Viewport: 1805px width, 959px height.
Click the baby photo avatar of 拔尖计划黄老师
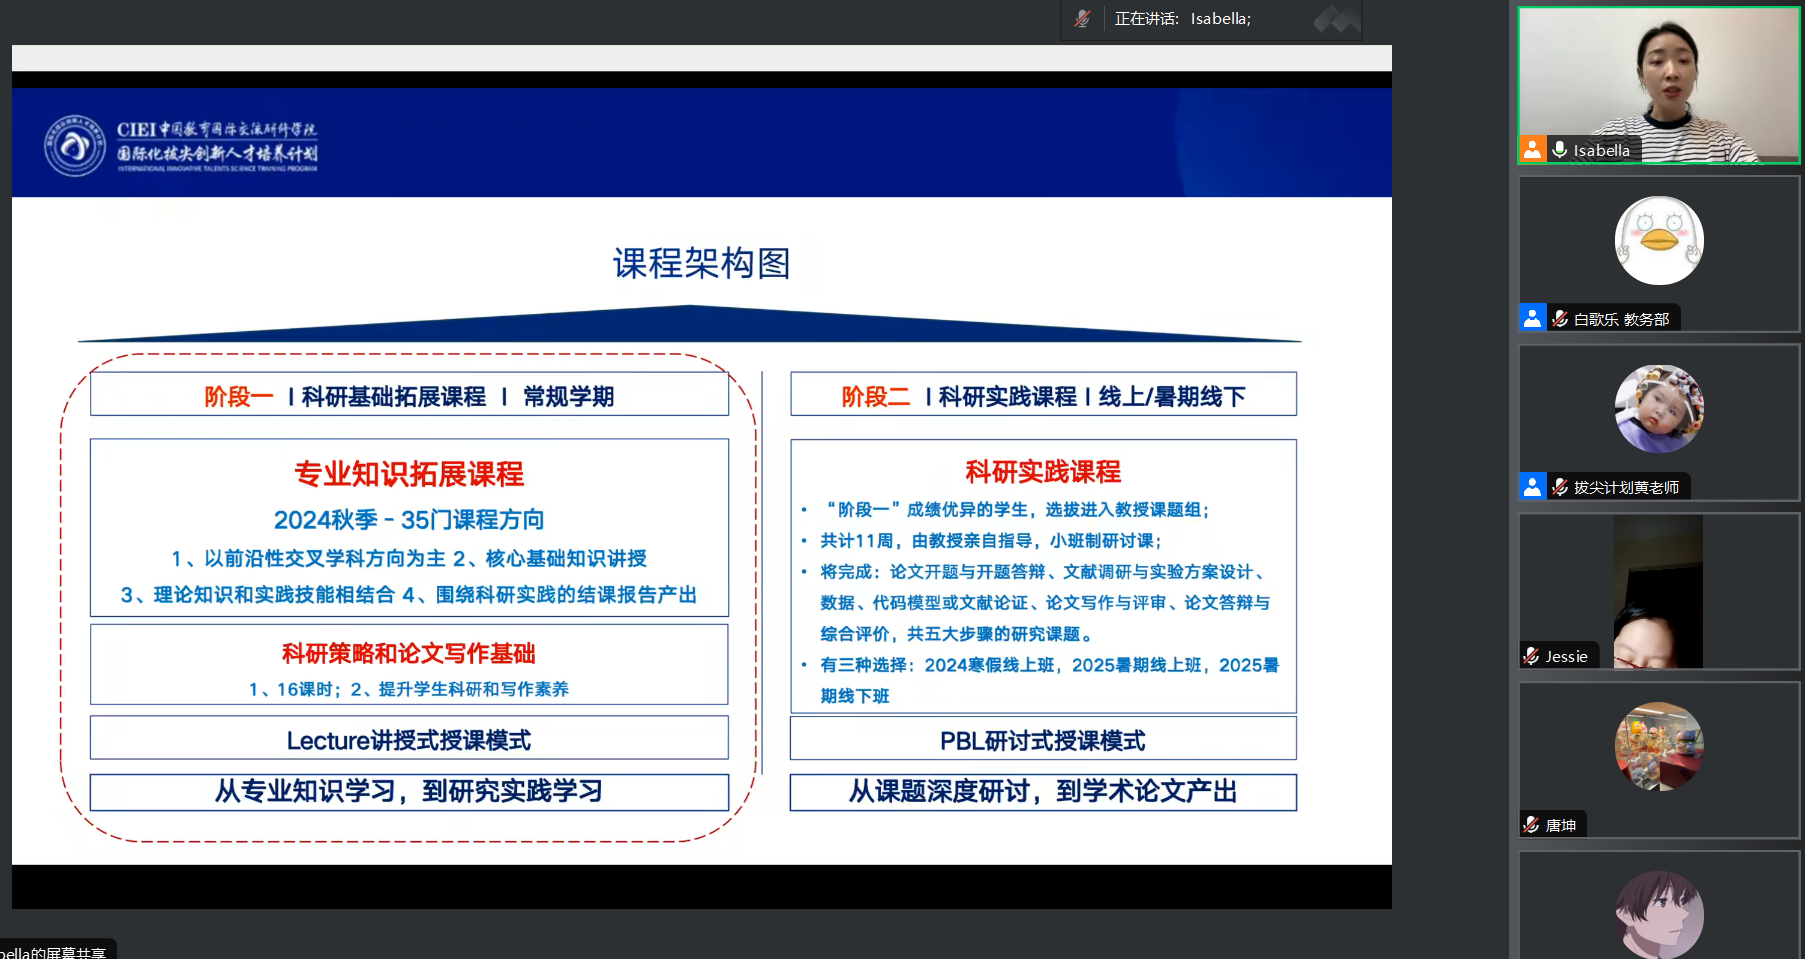[1659, 409]
